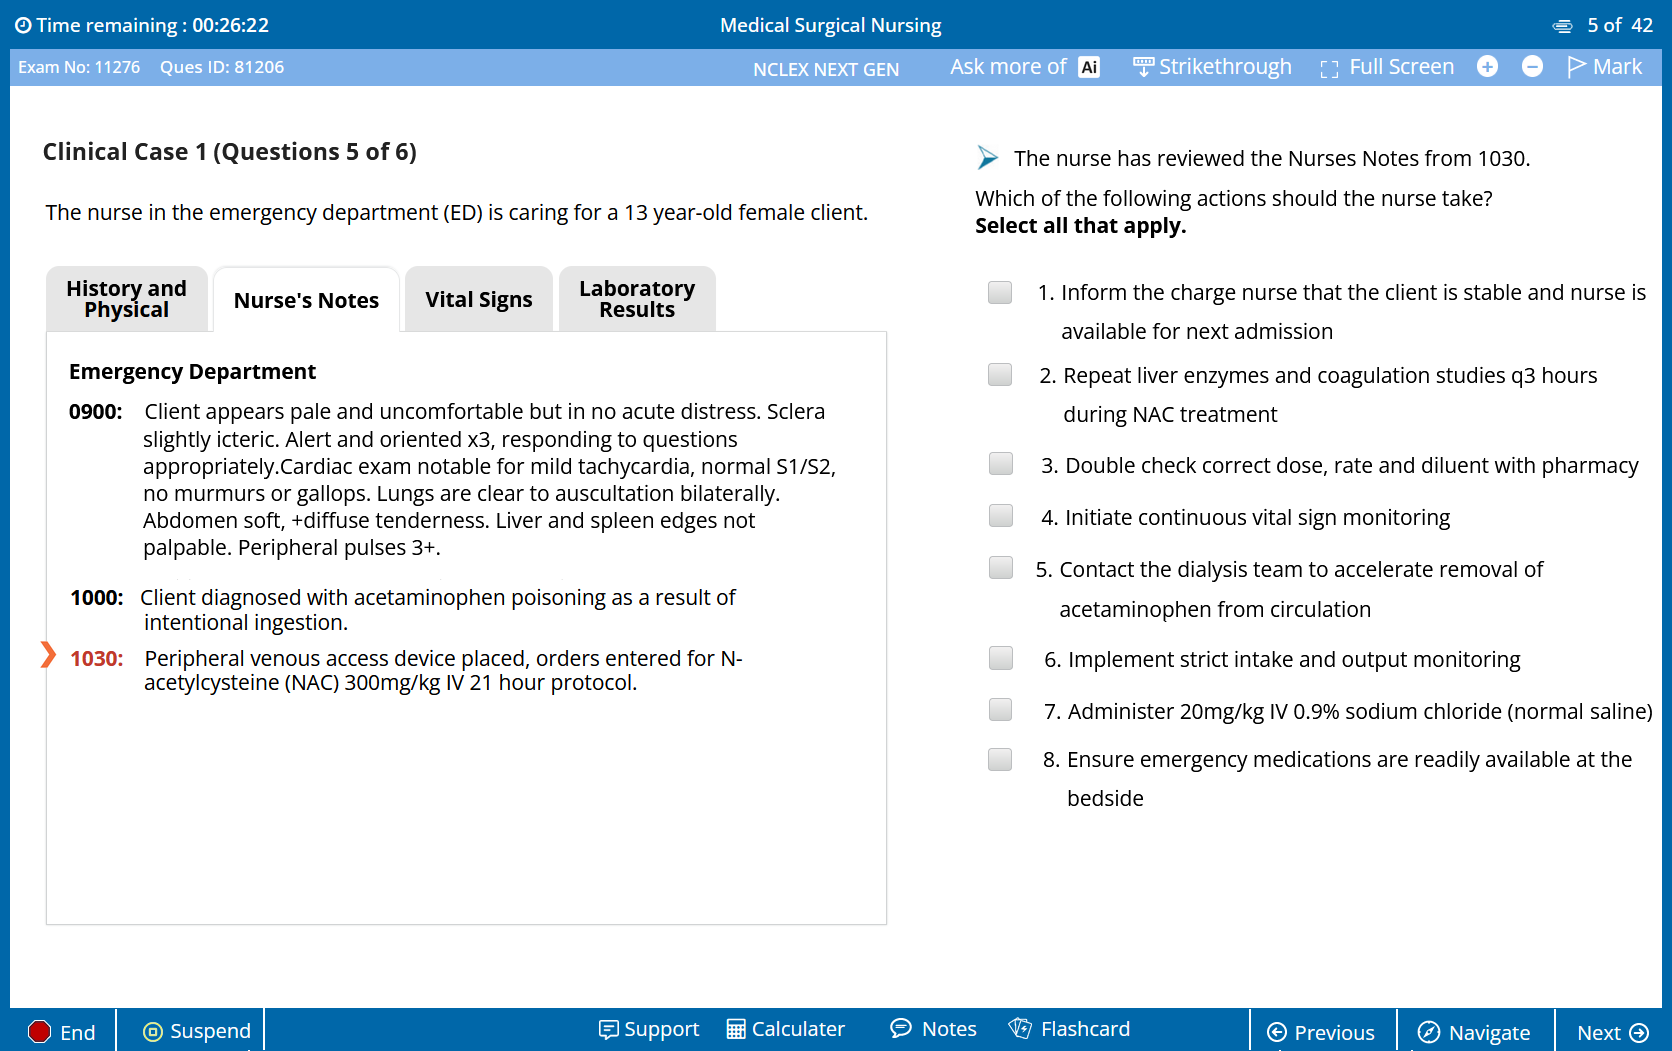Go to the Next question
This screenshot has height=1051, width=1672.
(x=1612, y=1033)
